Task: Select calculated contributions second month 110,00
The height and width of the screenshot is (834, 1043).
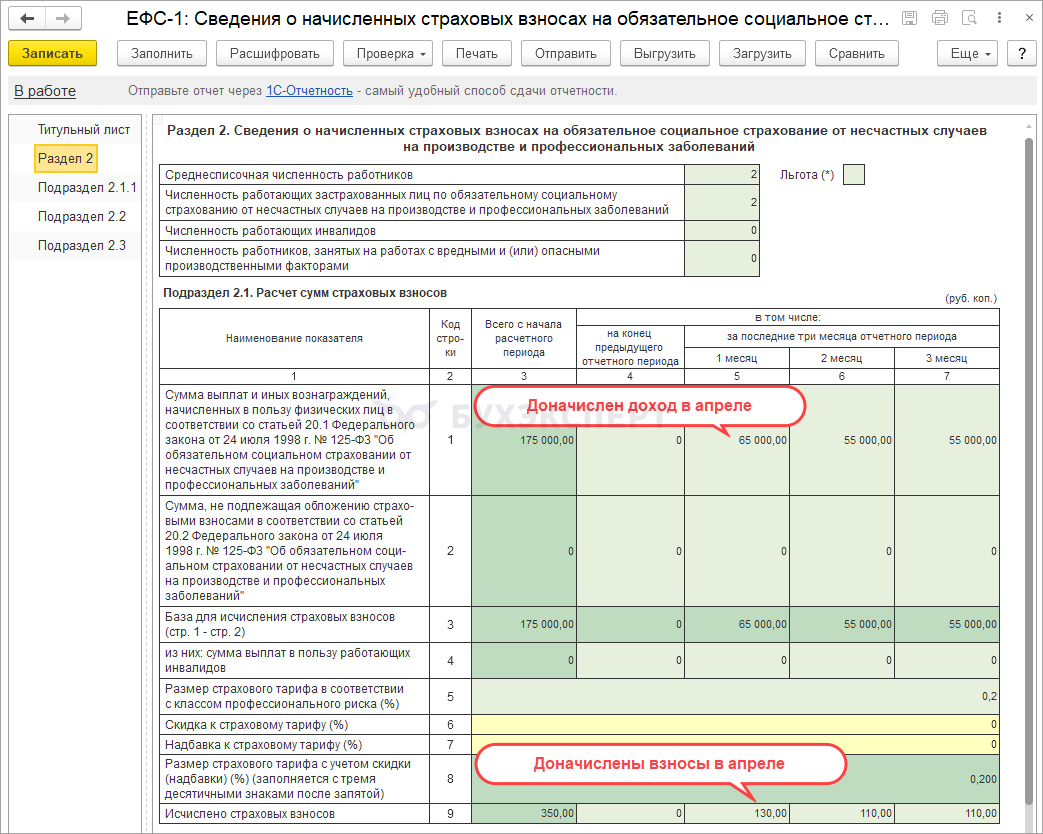Action: click(x=841, y=813)
